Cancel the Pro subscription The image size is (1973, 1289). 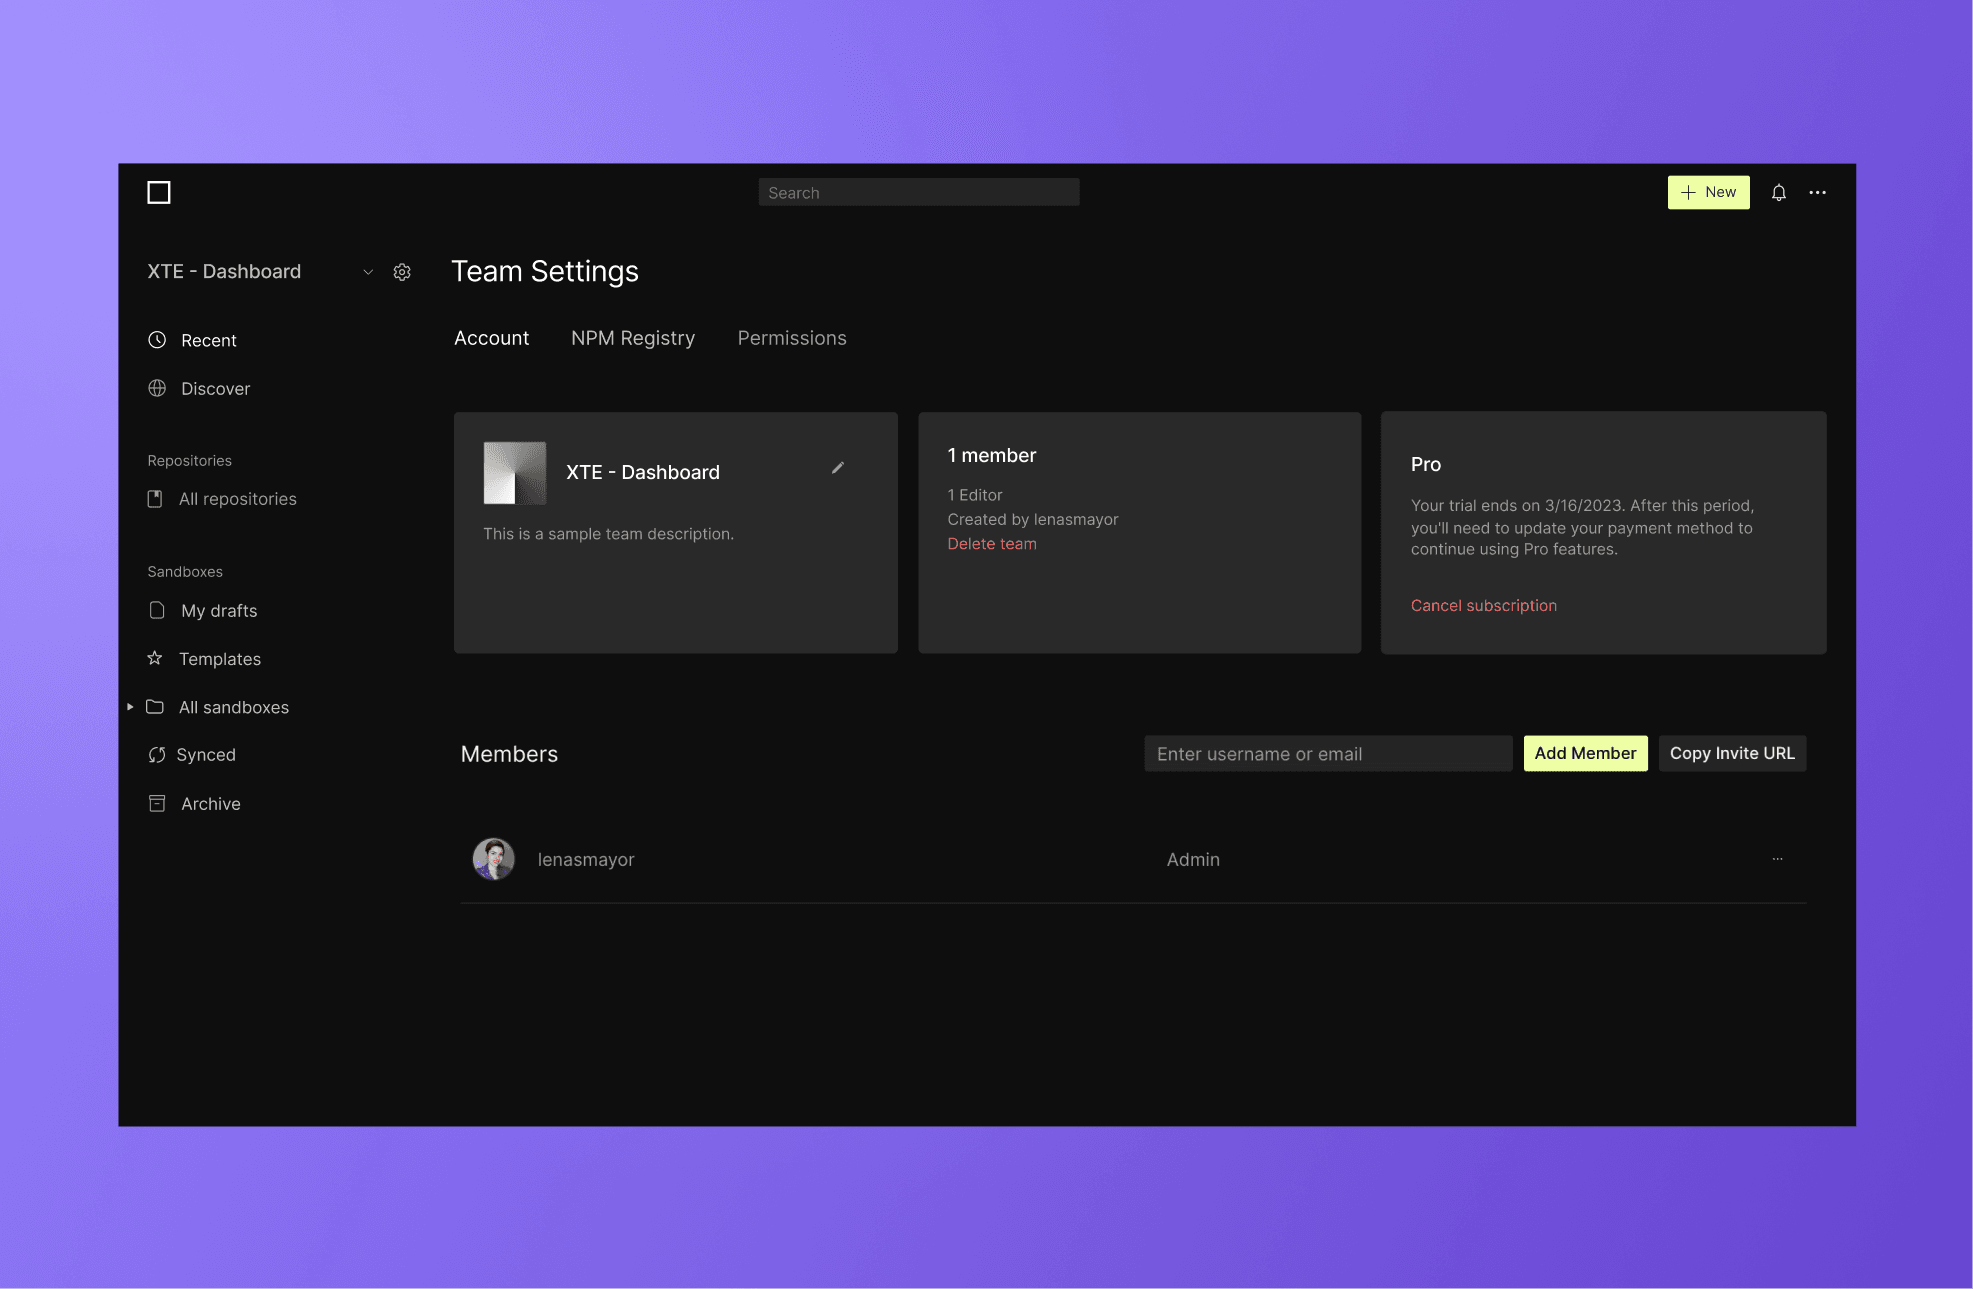click(1483, 605)
